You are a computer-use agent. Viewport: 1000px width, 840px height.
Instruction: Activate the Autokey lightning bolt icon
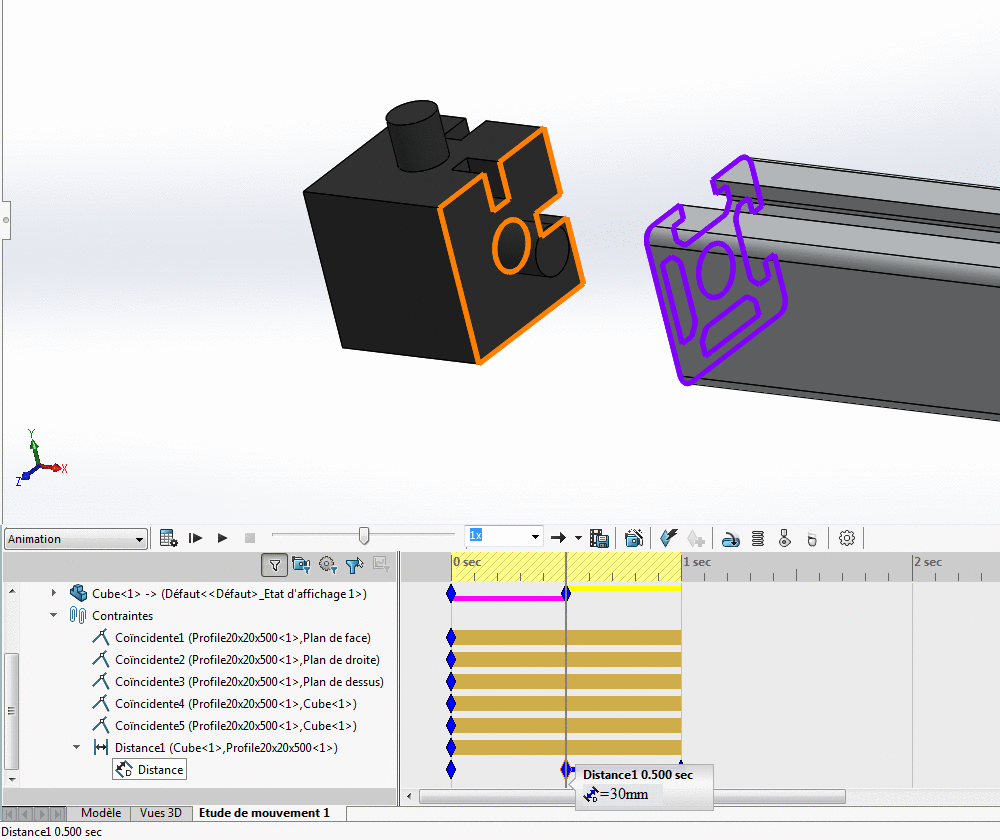669,538
